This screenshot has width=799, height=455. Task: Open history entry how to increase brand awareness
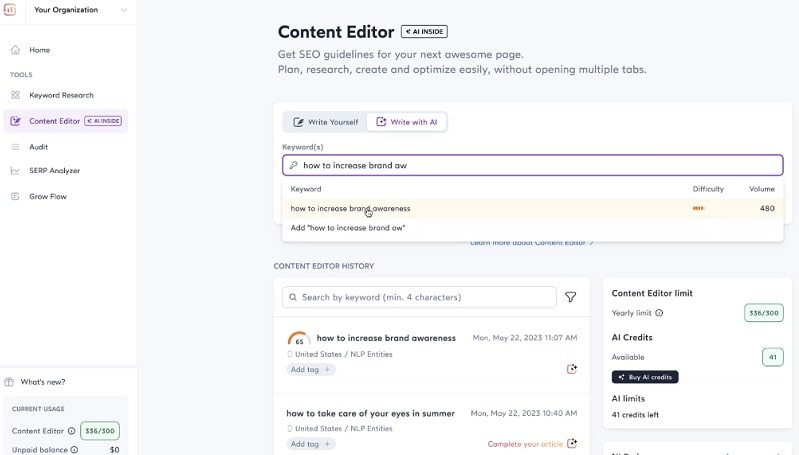(386, 338)
